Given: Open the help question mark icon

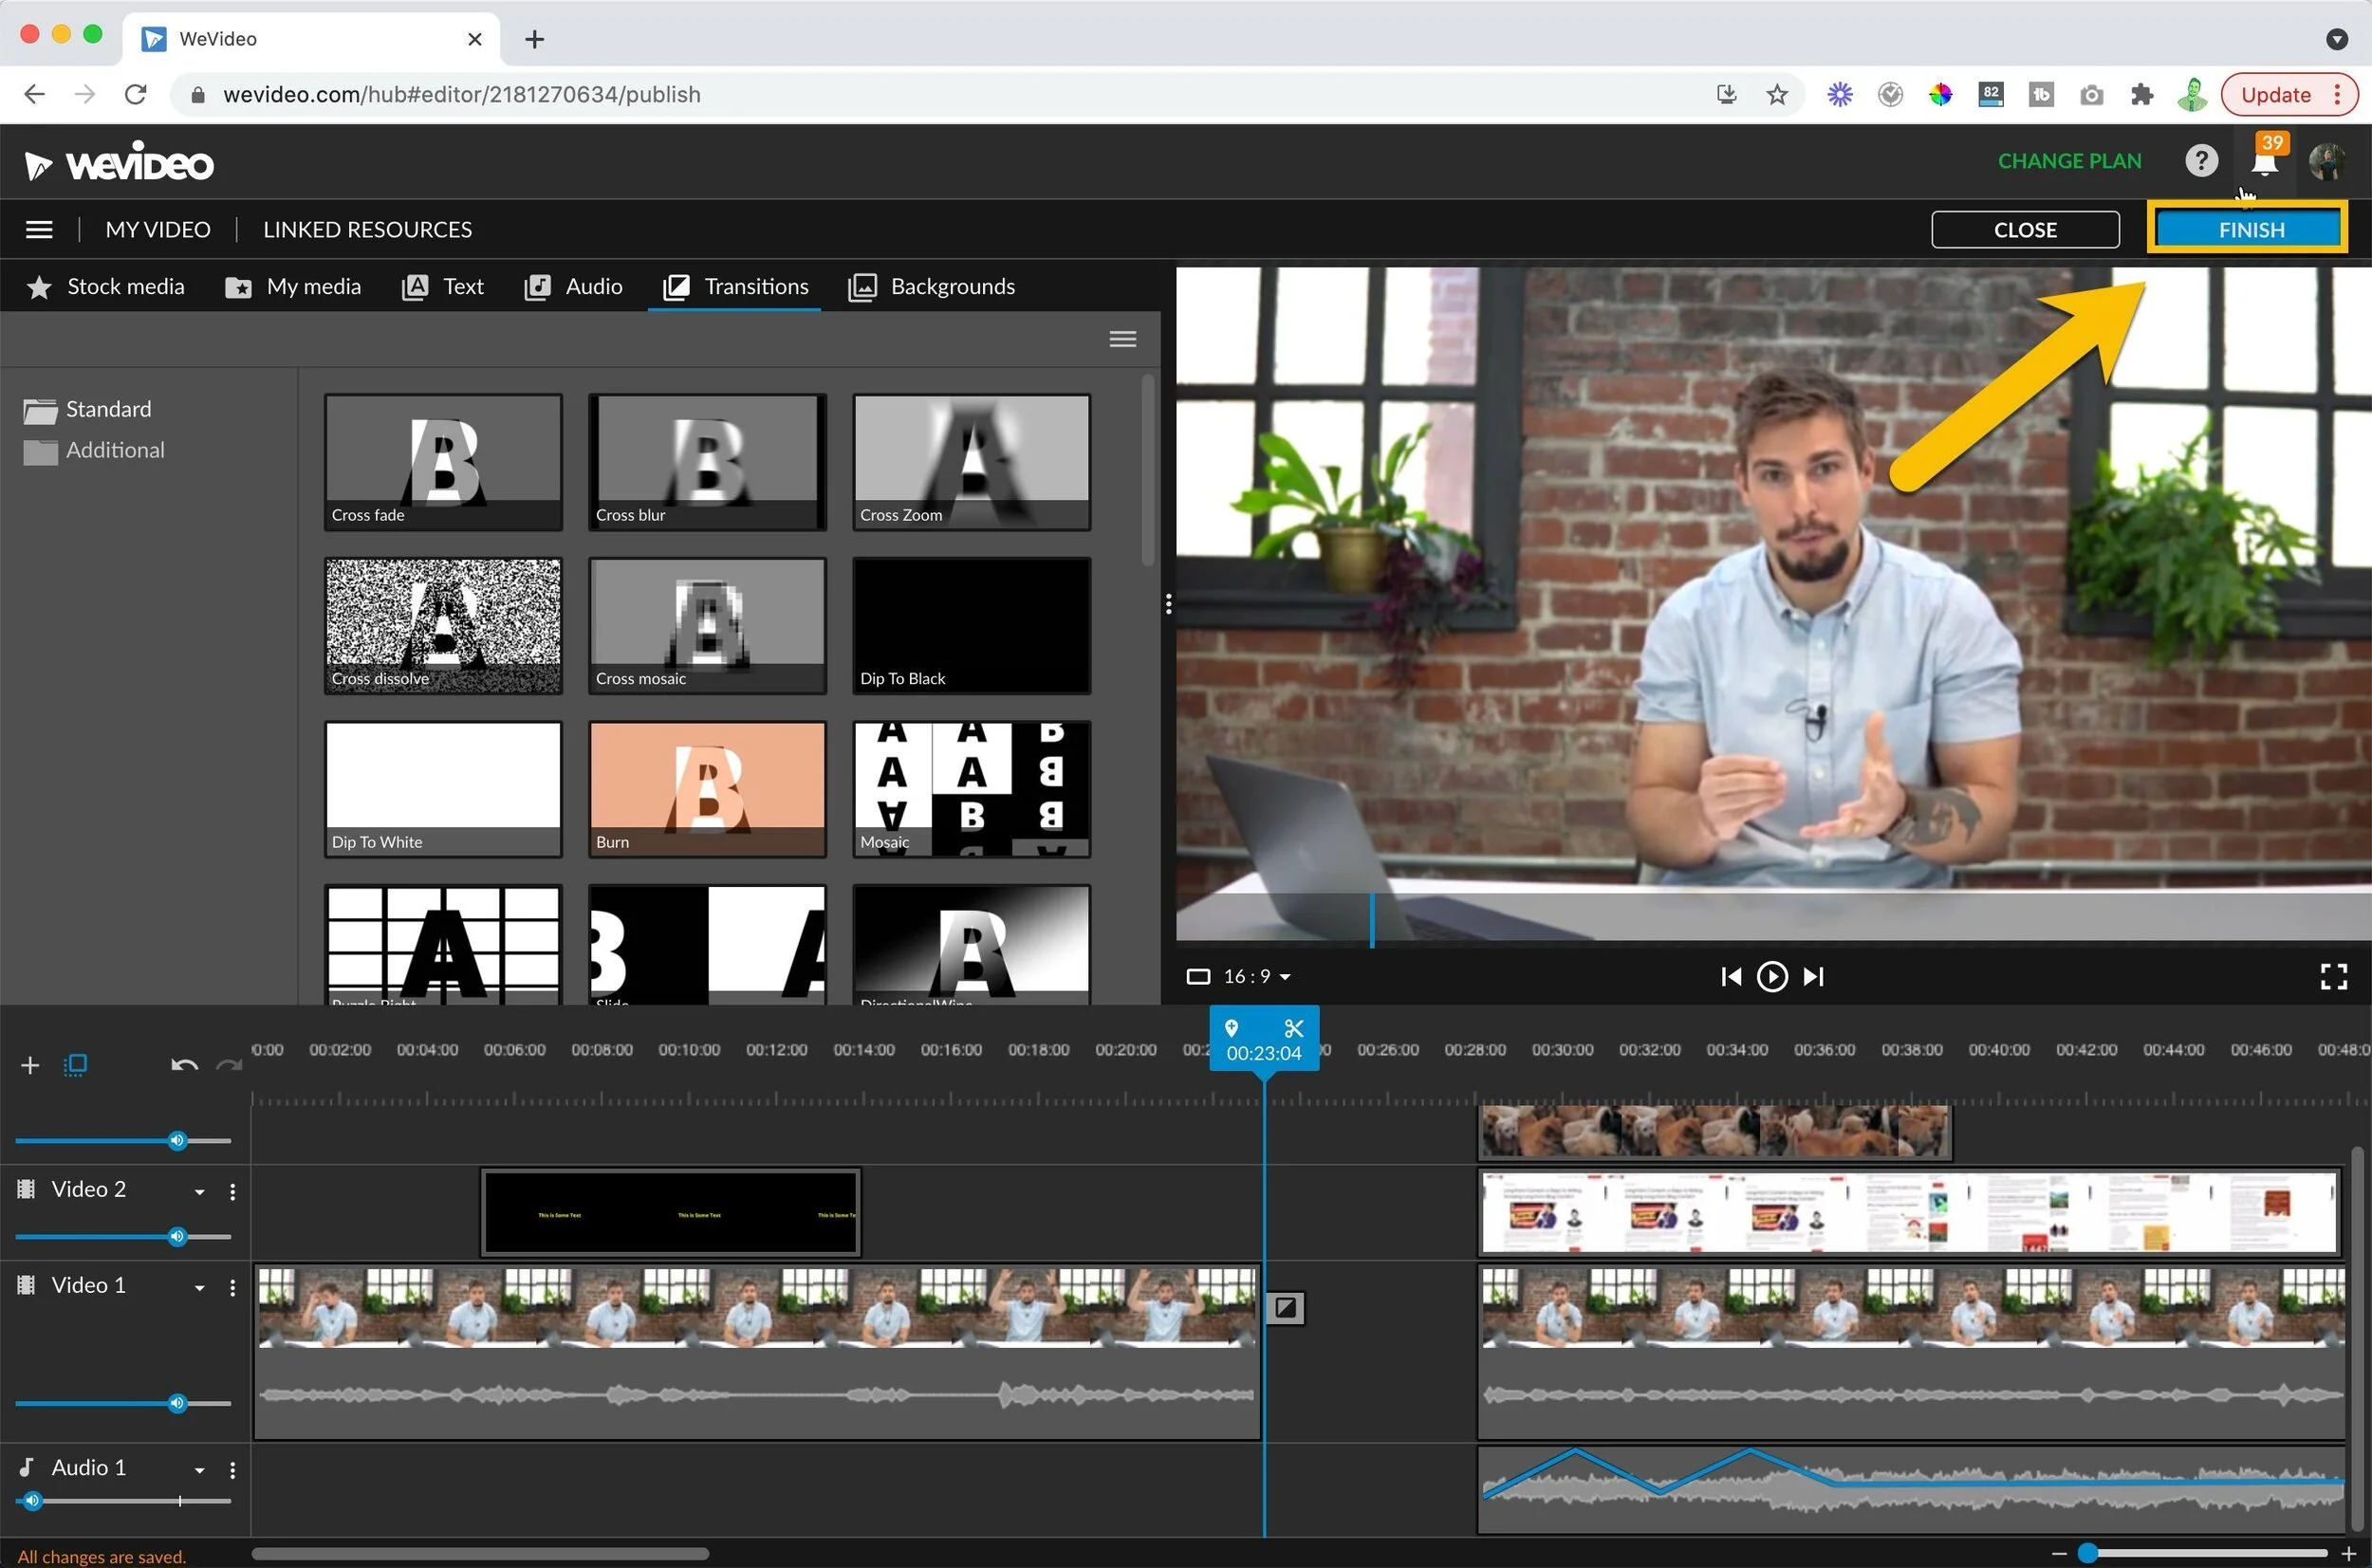Looking at the screenshot, I should click(2201, 161).
